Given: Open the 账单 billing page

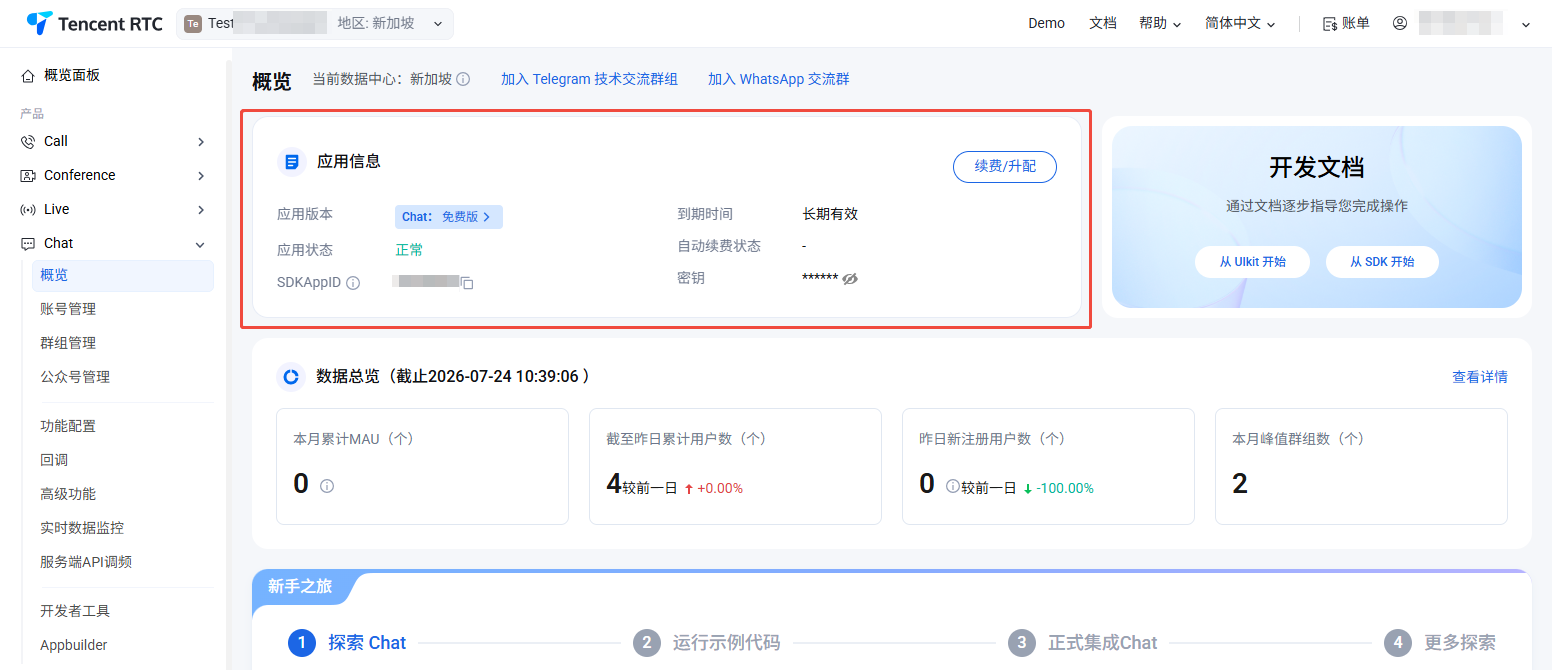Looking at the screenshot, I should [1346, 23].
